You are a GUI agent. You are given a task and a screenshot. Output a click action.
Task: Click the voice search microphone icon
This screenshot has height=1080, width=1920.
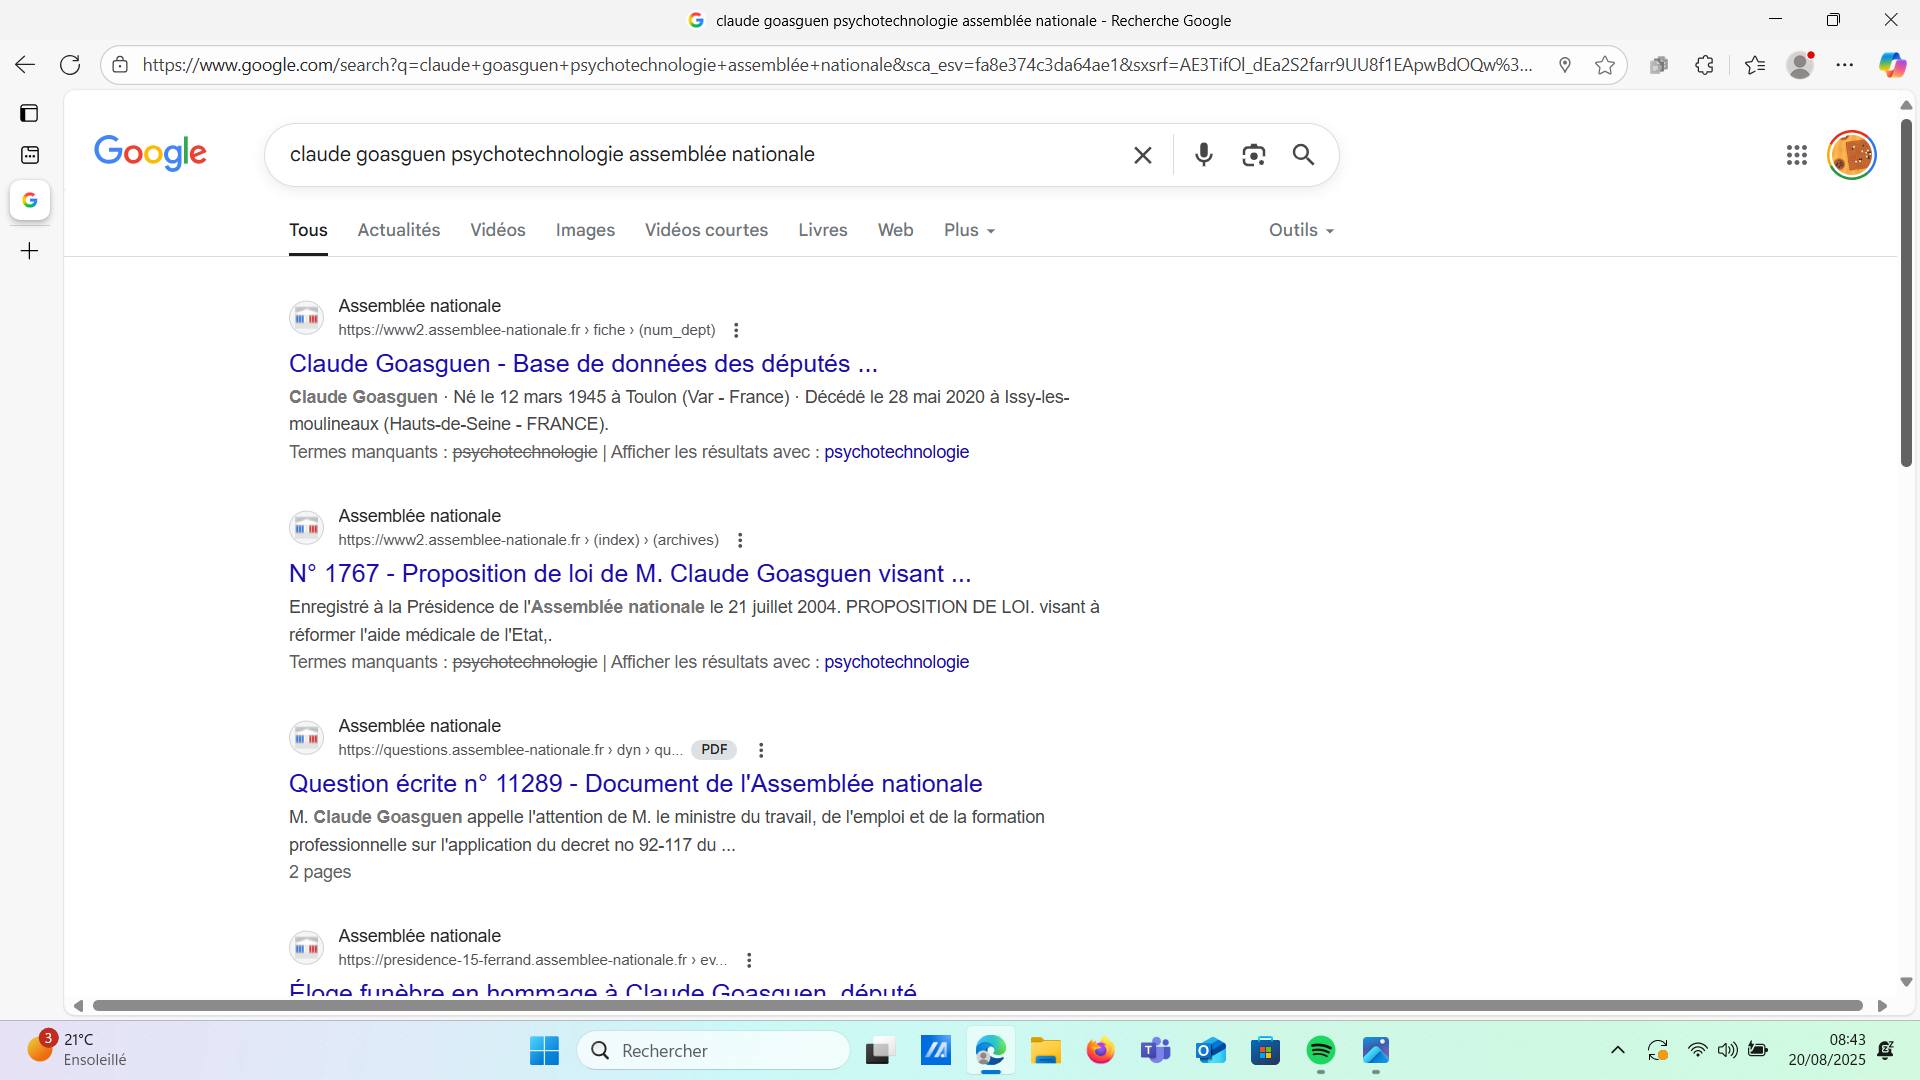tap(1203, 155)
